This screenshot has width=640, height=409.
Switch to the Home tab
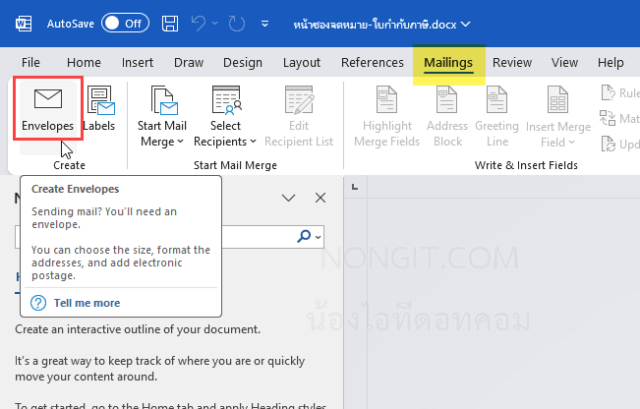click(x=84, y=62)
